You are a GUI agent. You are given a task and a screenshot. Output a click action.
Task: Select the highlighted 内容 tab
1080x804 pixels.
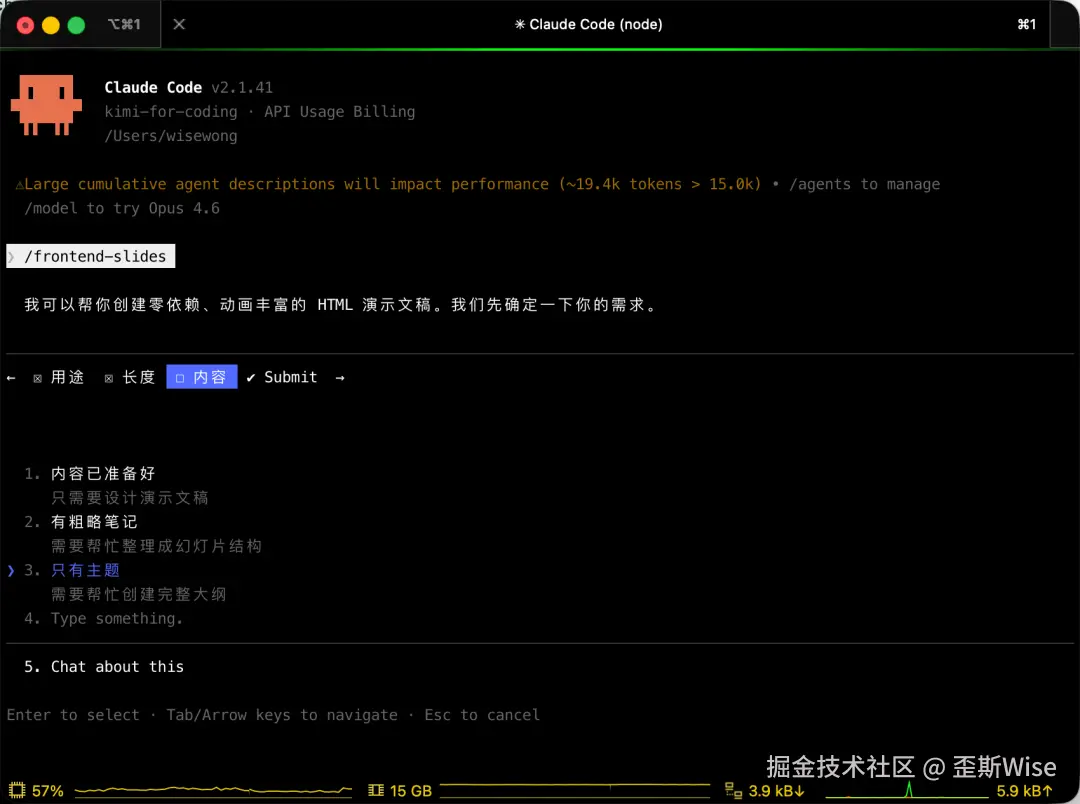coord(202,377)
